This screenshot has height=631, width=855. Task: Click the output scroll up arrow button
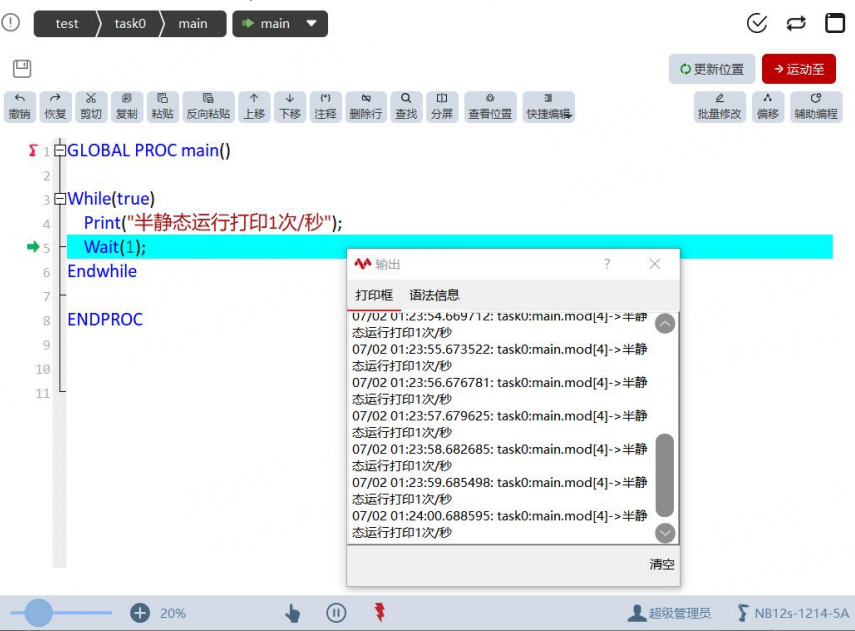pos(665,324)
